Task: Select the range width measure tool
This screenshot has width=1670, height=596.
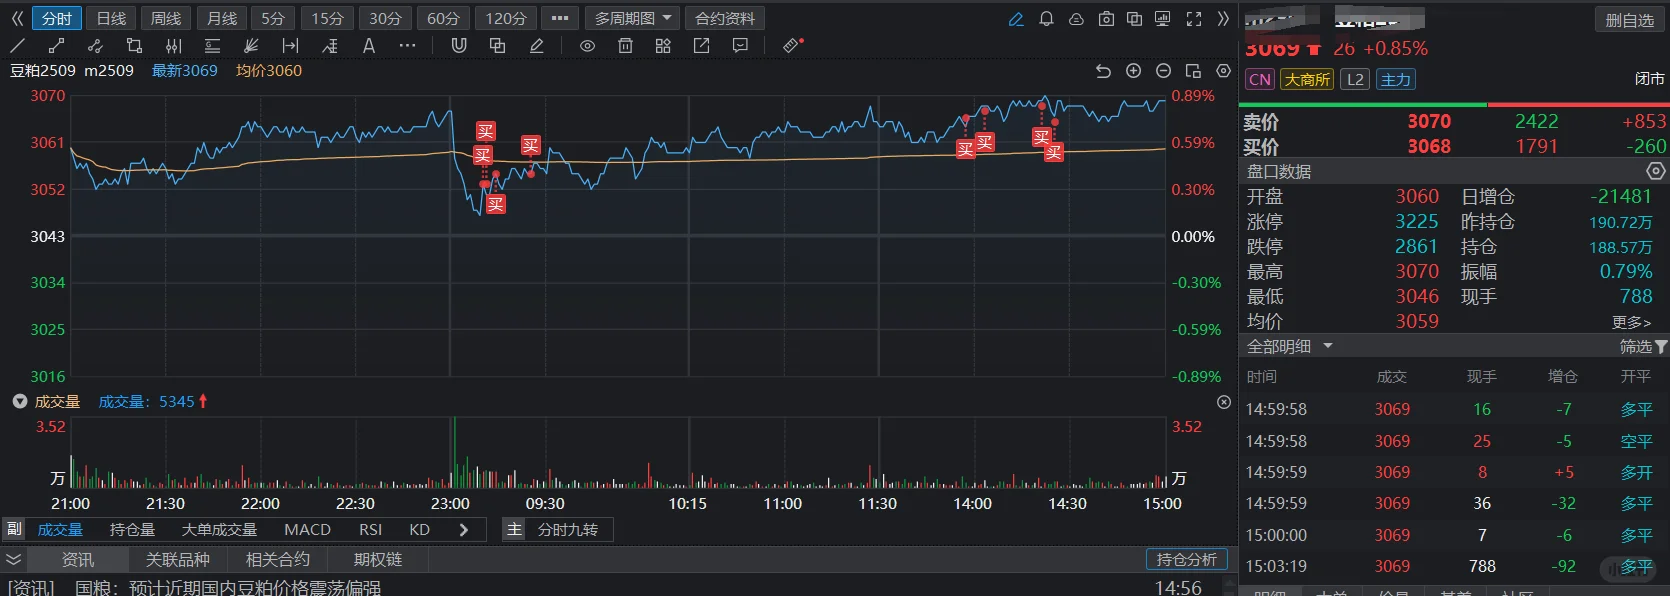Action: (290, 45)
